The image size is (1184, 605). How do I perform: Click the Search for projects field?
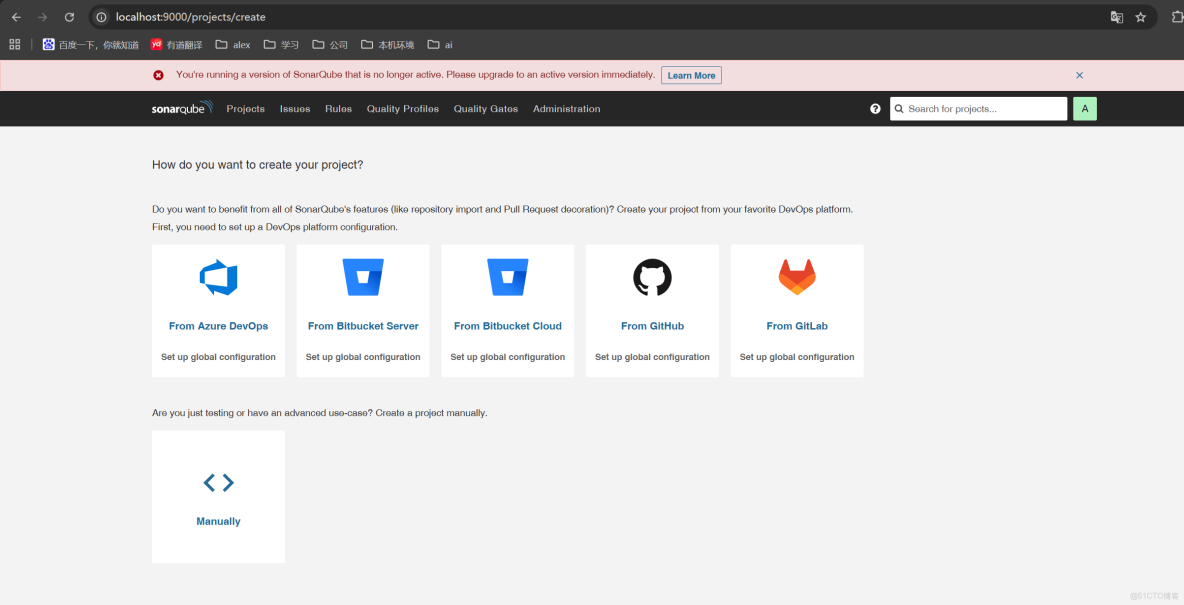pyautogui.click(x=978, y=108)
